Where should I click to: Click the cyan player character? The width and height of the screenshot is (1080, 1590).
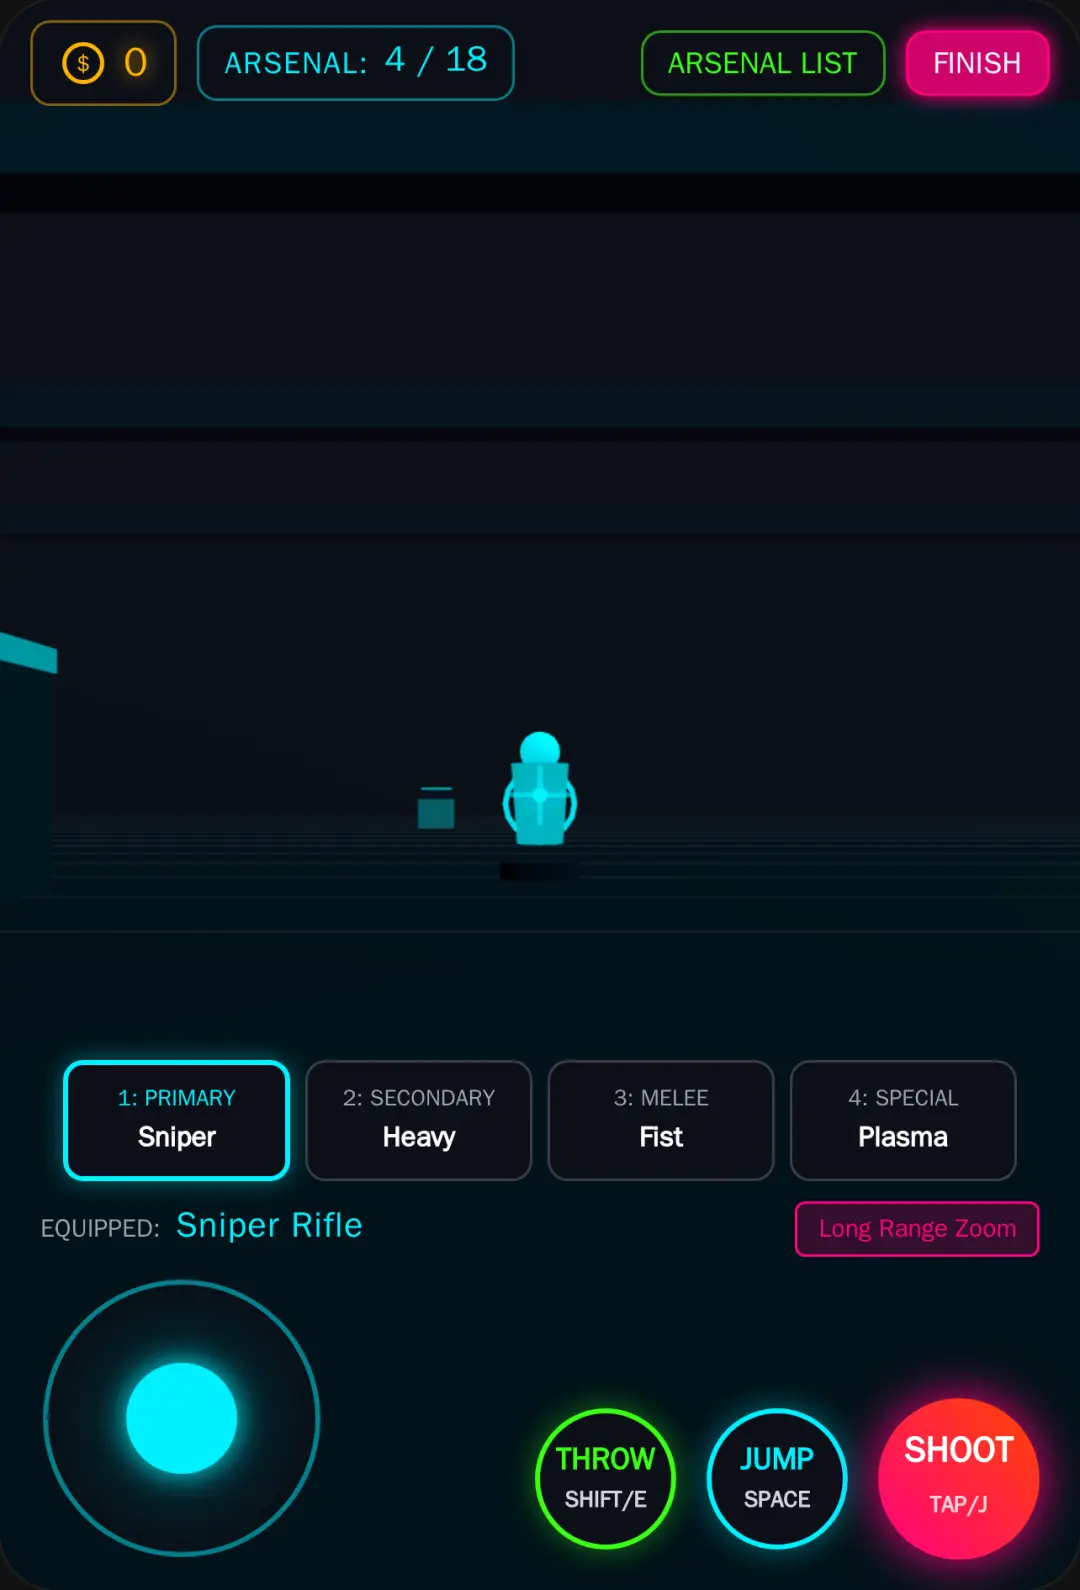click(x=540, y=790)
